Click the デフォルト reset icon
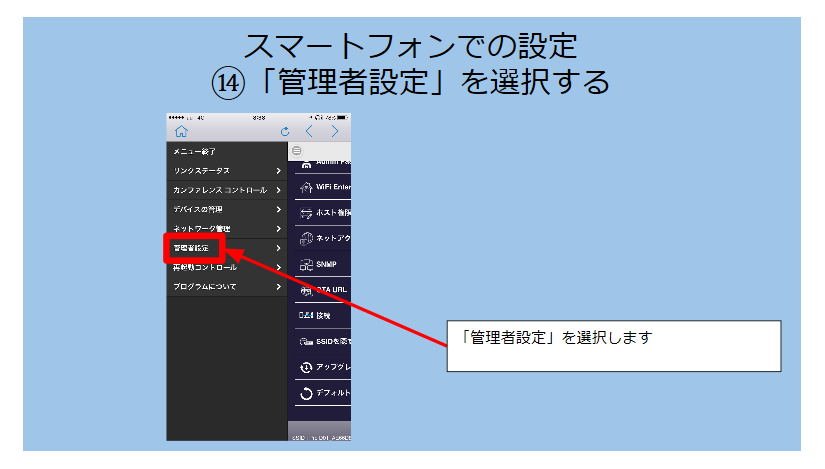Screen dimensions: 825x469 point(306,393)
